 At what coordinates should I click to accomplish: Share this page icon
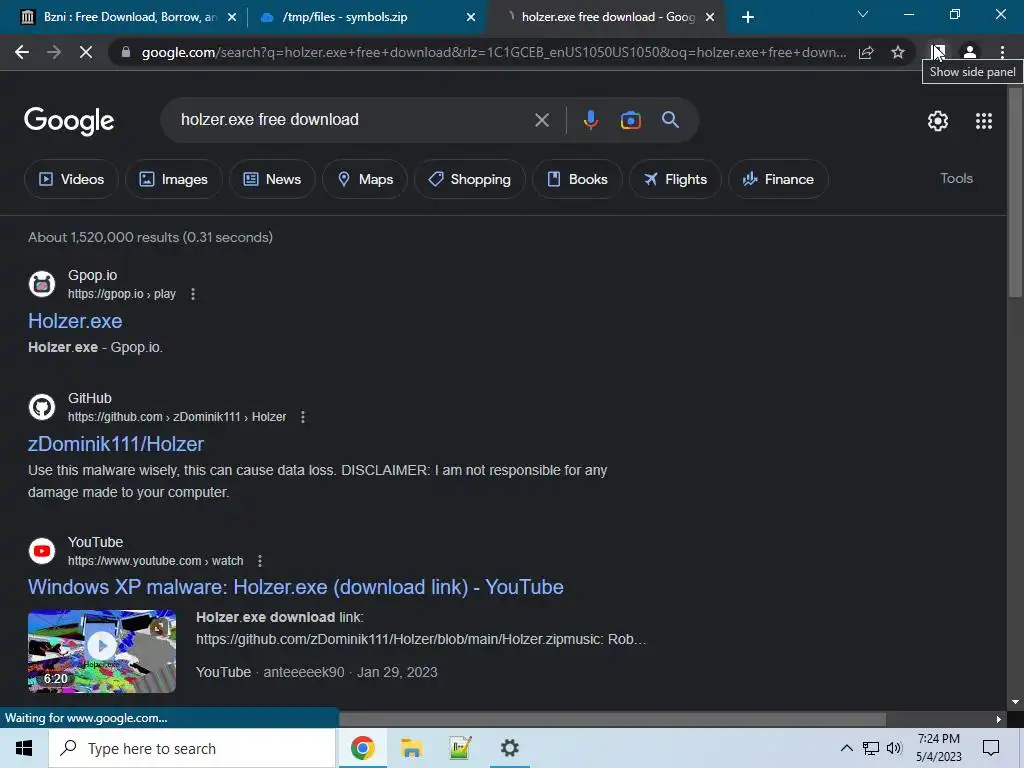click(866, 52)
